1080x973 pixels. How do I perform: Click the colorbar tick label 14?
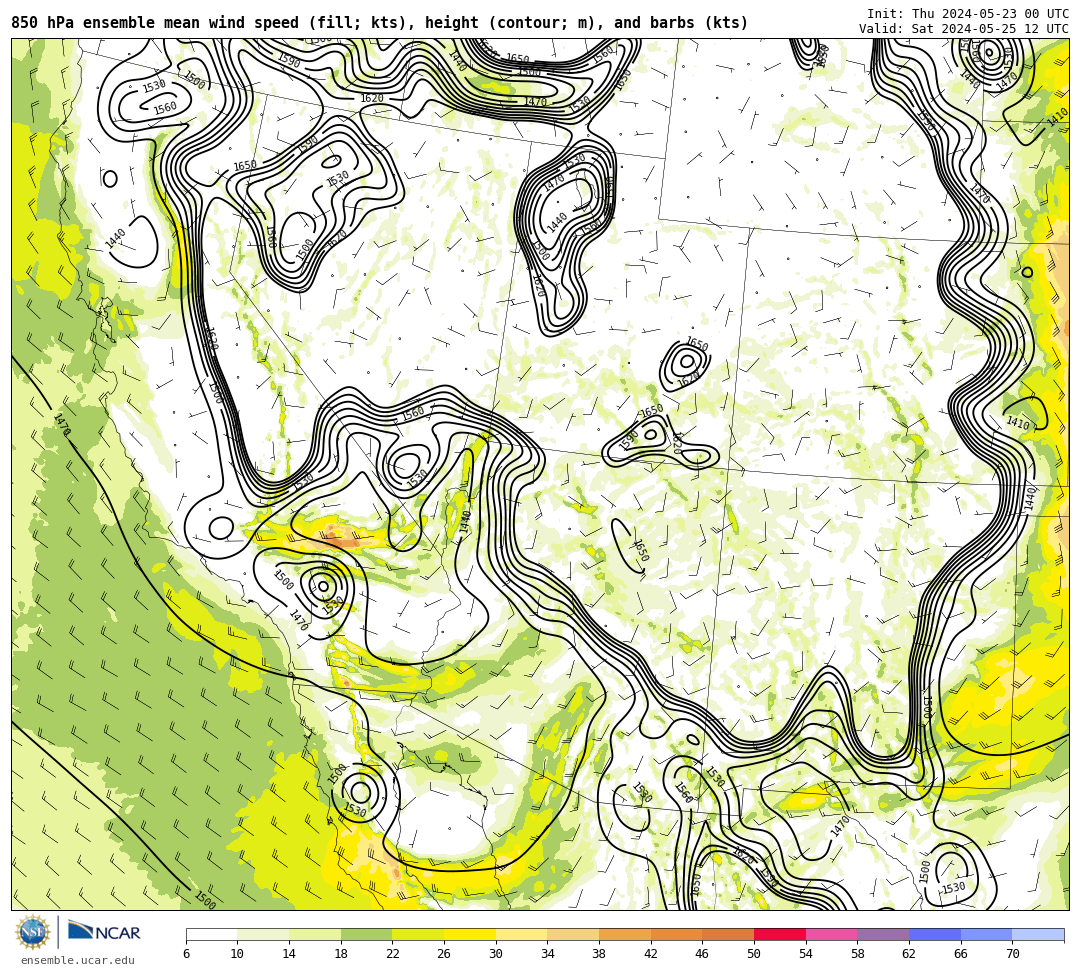click(x=289, y=954)
